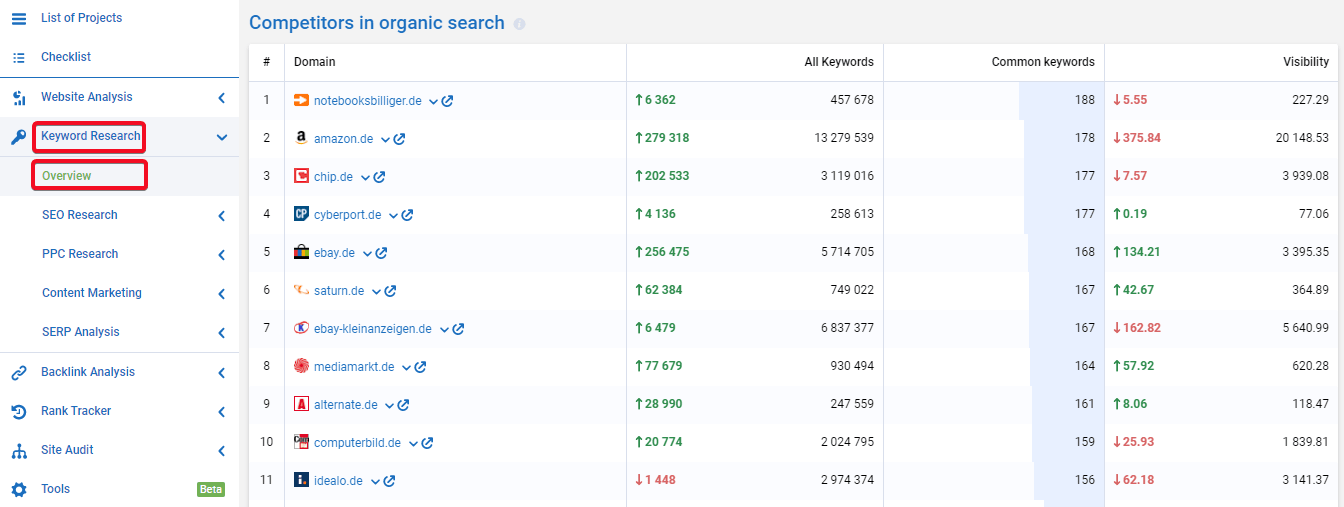1344x507 pixels.
Task: Click the ebay.de favicon
Action: coord(301,252)
